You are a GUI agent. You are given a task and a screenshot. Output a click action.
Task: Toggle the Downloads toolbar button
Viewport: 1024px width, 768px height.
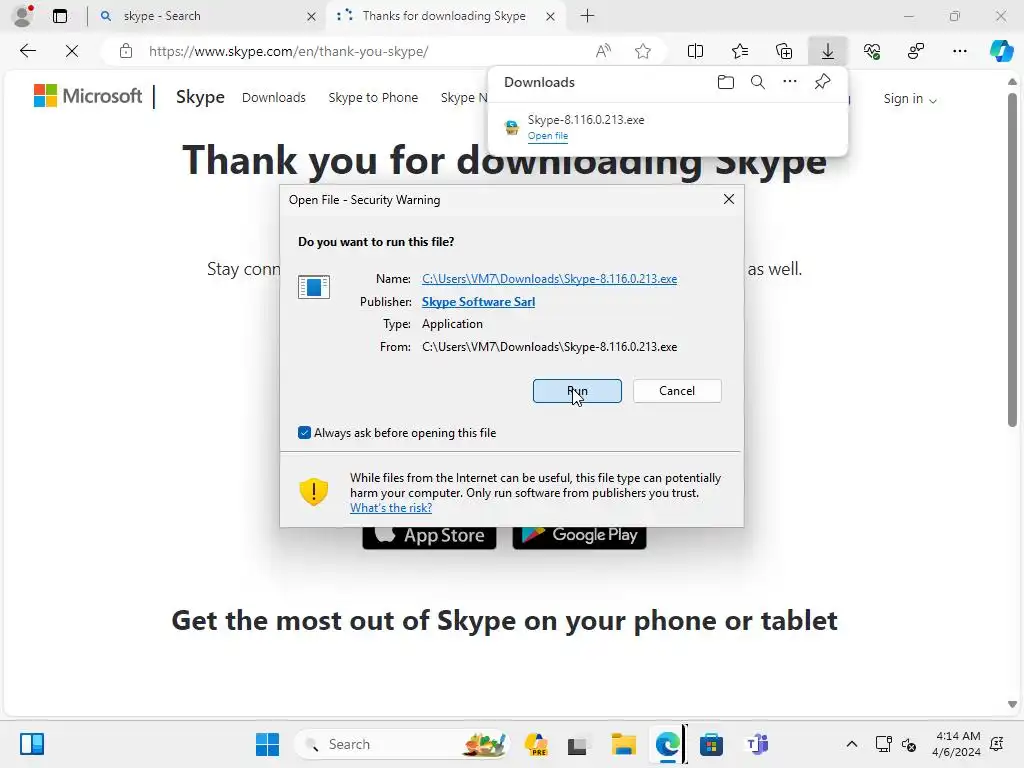827,51
